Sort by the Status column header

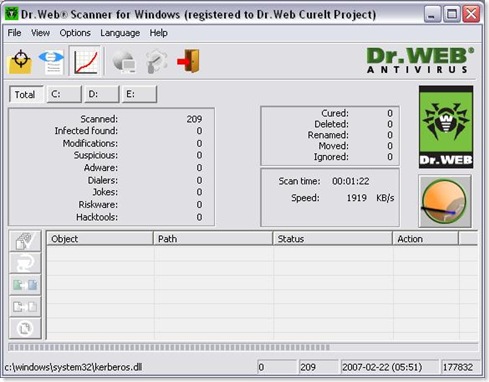click(x=332, y=239)
